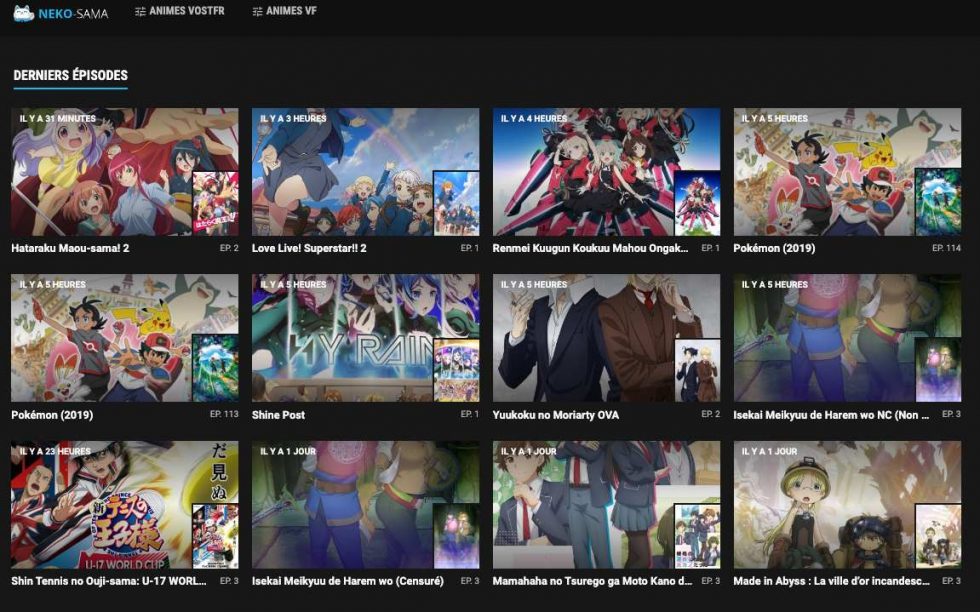
Task: Open Pokémon (2019) episode 114 banner
Action: click(x=848, y=172)
